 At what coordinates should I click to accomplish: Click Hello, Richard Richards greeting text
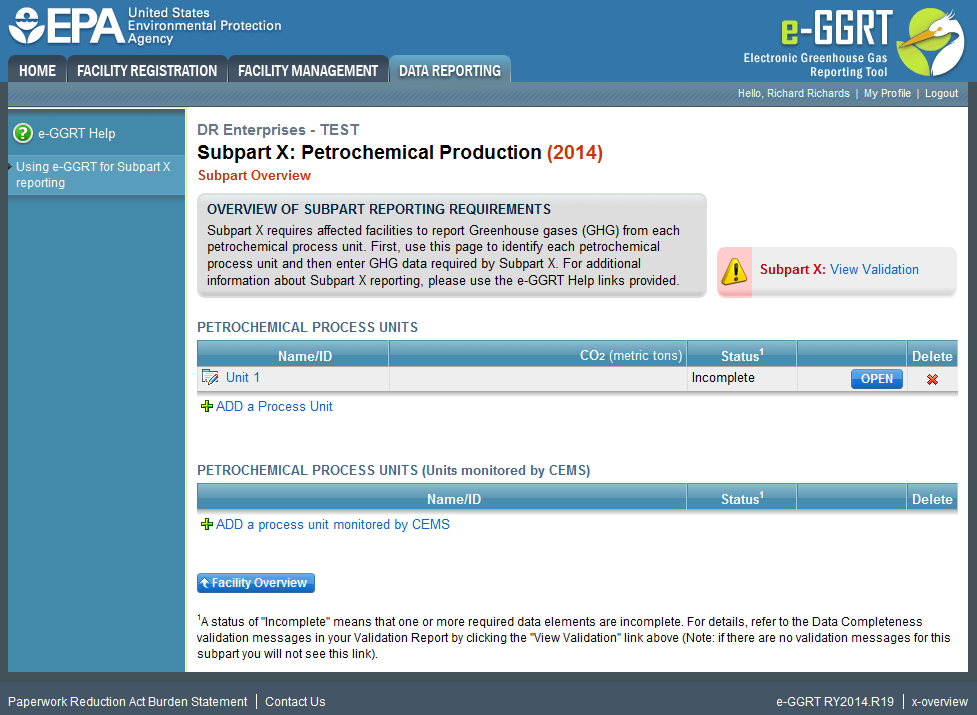pos(793,93)
